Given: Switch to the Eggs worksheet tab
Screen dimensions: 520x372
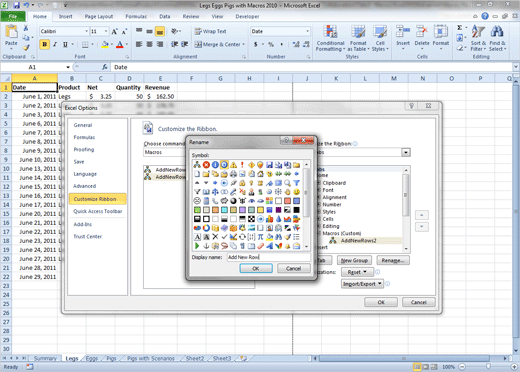Looking at the screenshot, I should [x=92, y=359].
